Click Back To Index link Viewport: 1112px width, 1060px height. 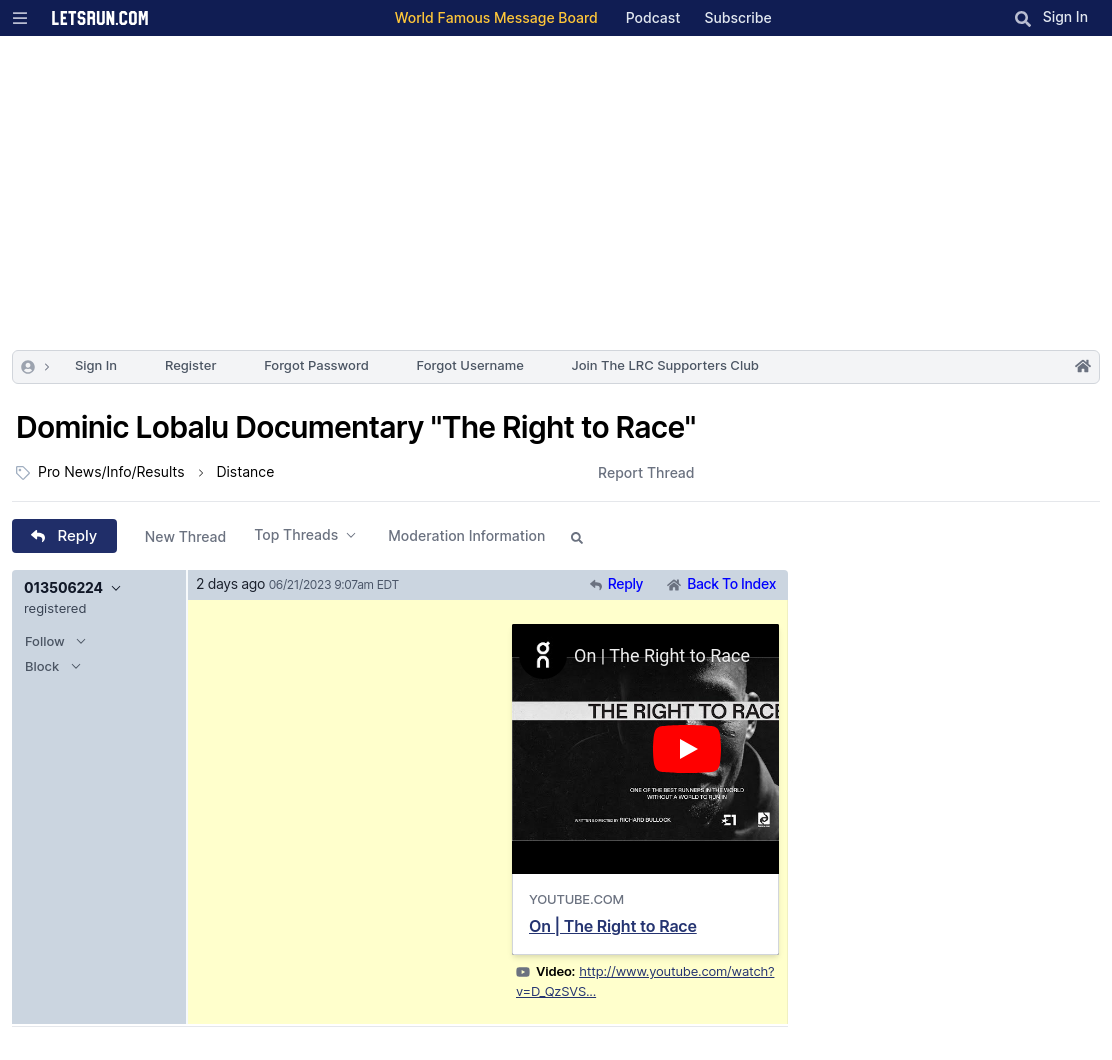pyautogui.click(x=731, y=584)
